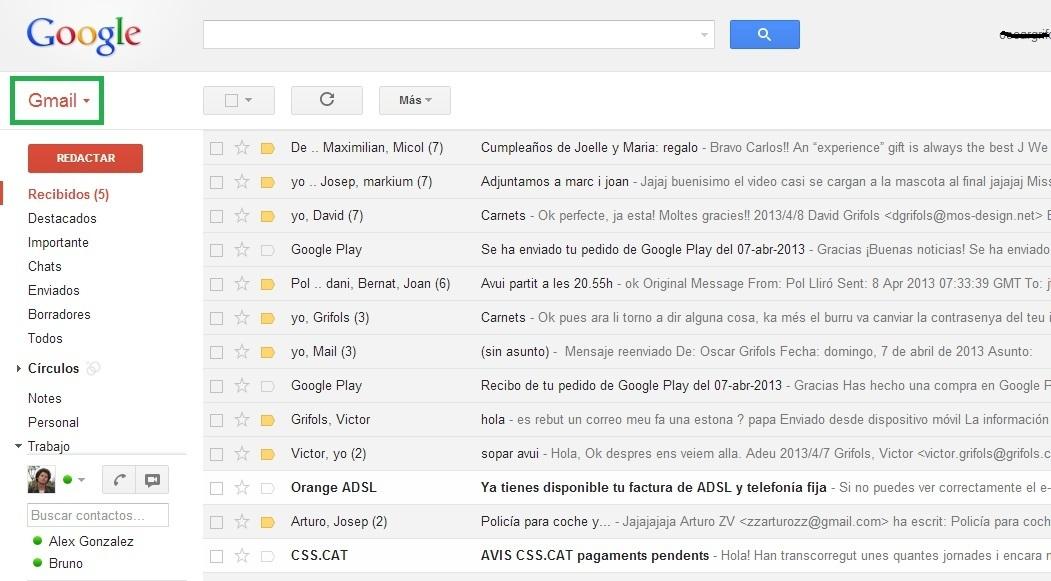
Task: Star the Orange ADSL email
Action: [241, 488]
